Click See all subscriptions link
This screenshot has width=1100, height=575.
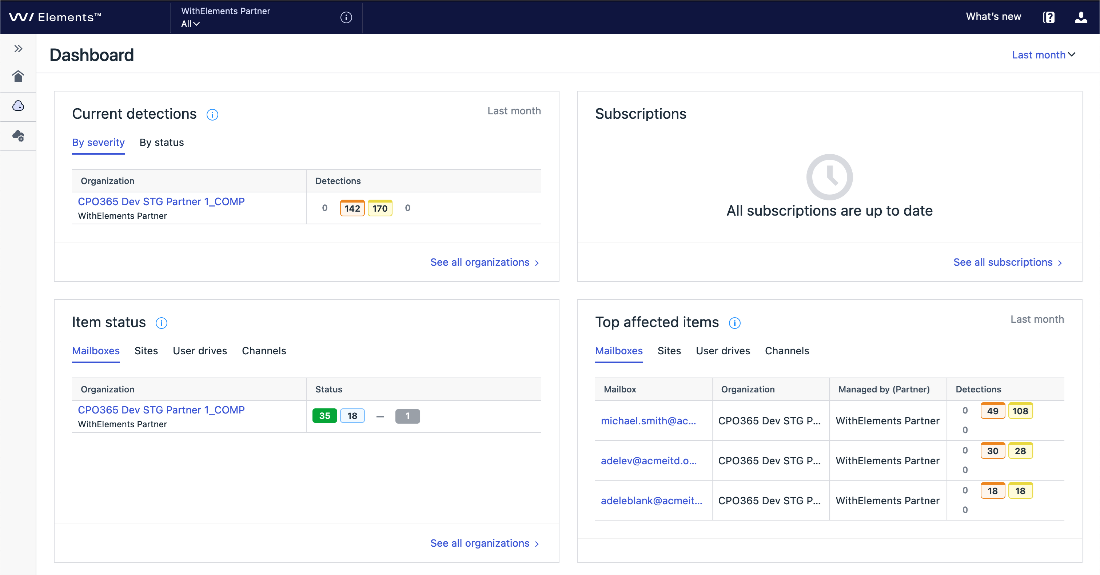[1007, 262]
